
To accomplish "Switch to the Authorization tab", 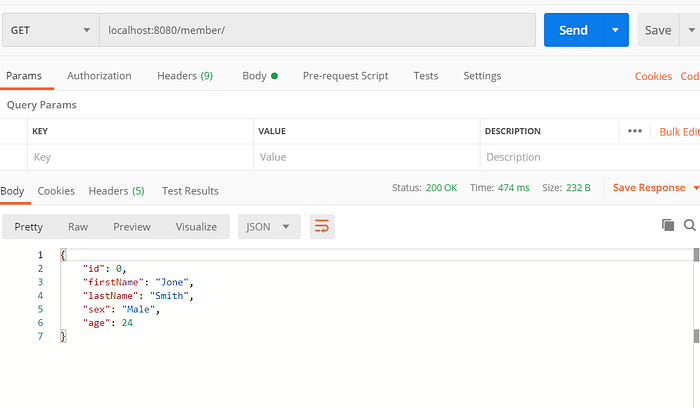I will coord(99,76).
